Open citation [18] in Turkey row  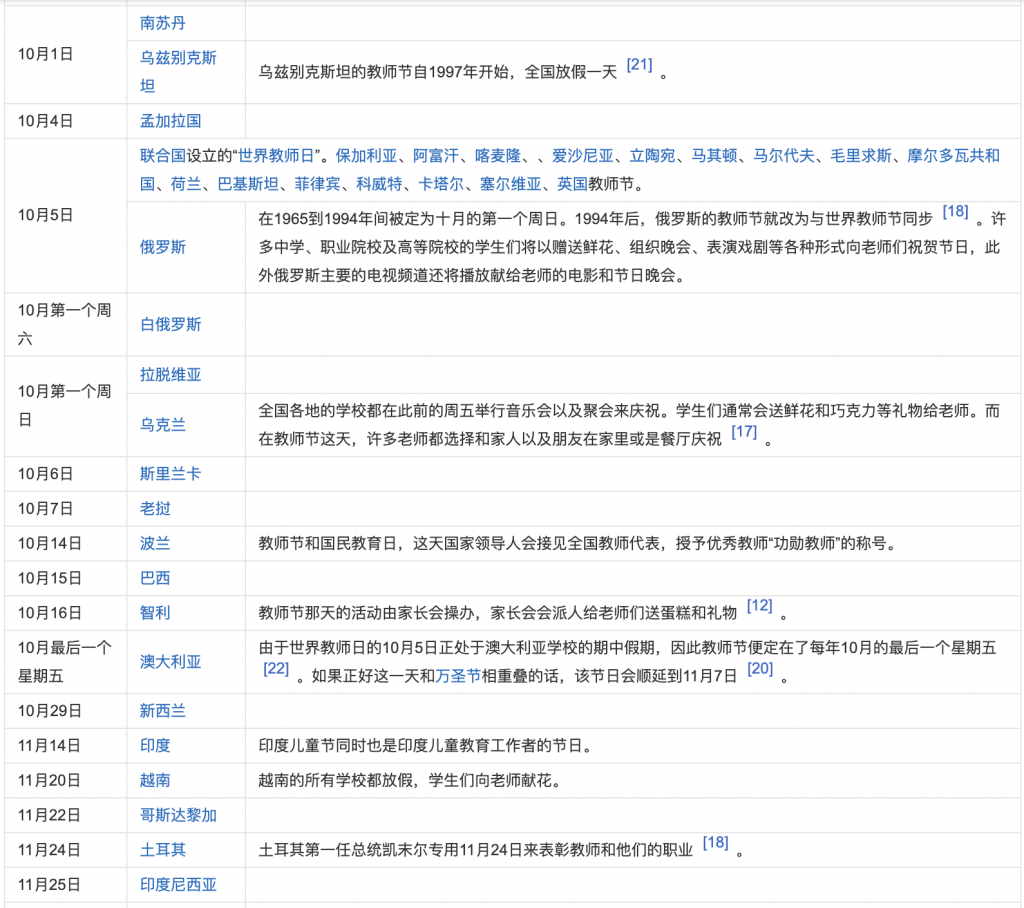(x=716, y=843)
